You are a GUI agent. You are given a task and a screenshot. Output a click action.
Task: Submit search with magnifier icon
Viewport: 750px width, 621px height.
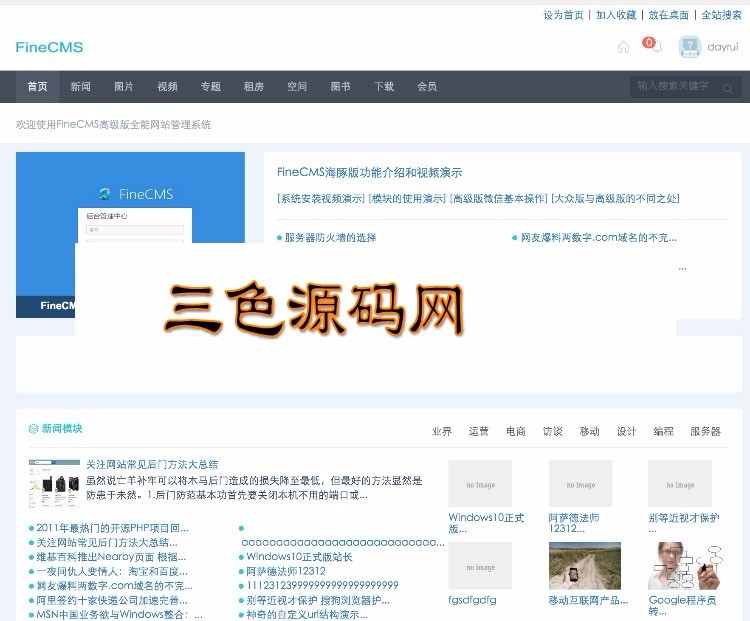point(728,88)
